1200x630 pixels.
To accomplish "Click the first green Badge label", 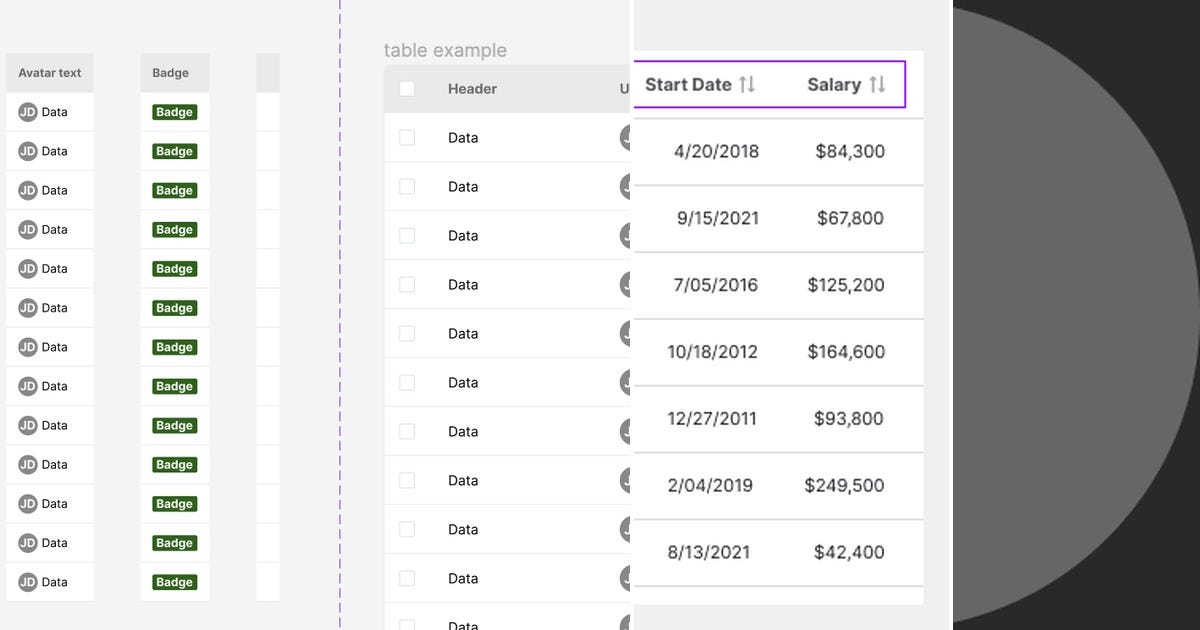I will pyautogui.click(x=175, y=112).
